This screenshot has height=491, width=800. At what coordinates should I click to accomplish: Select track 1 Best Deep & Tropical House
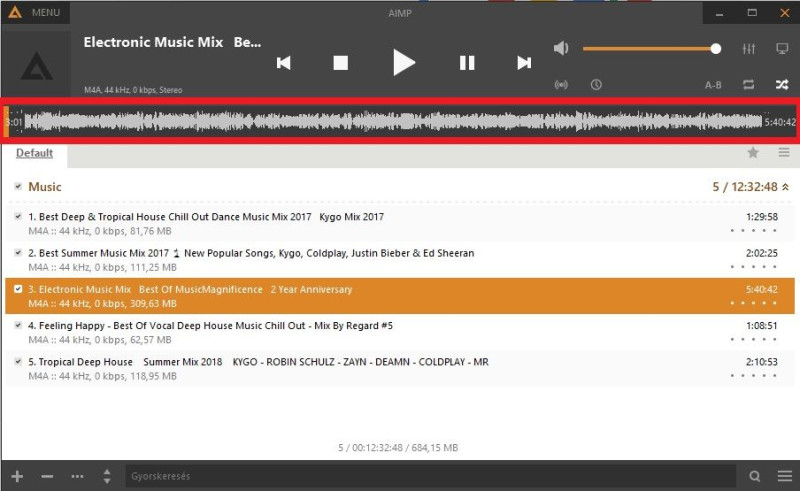click(399, 224)
